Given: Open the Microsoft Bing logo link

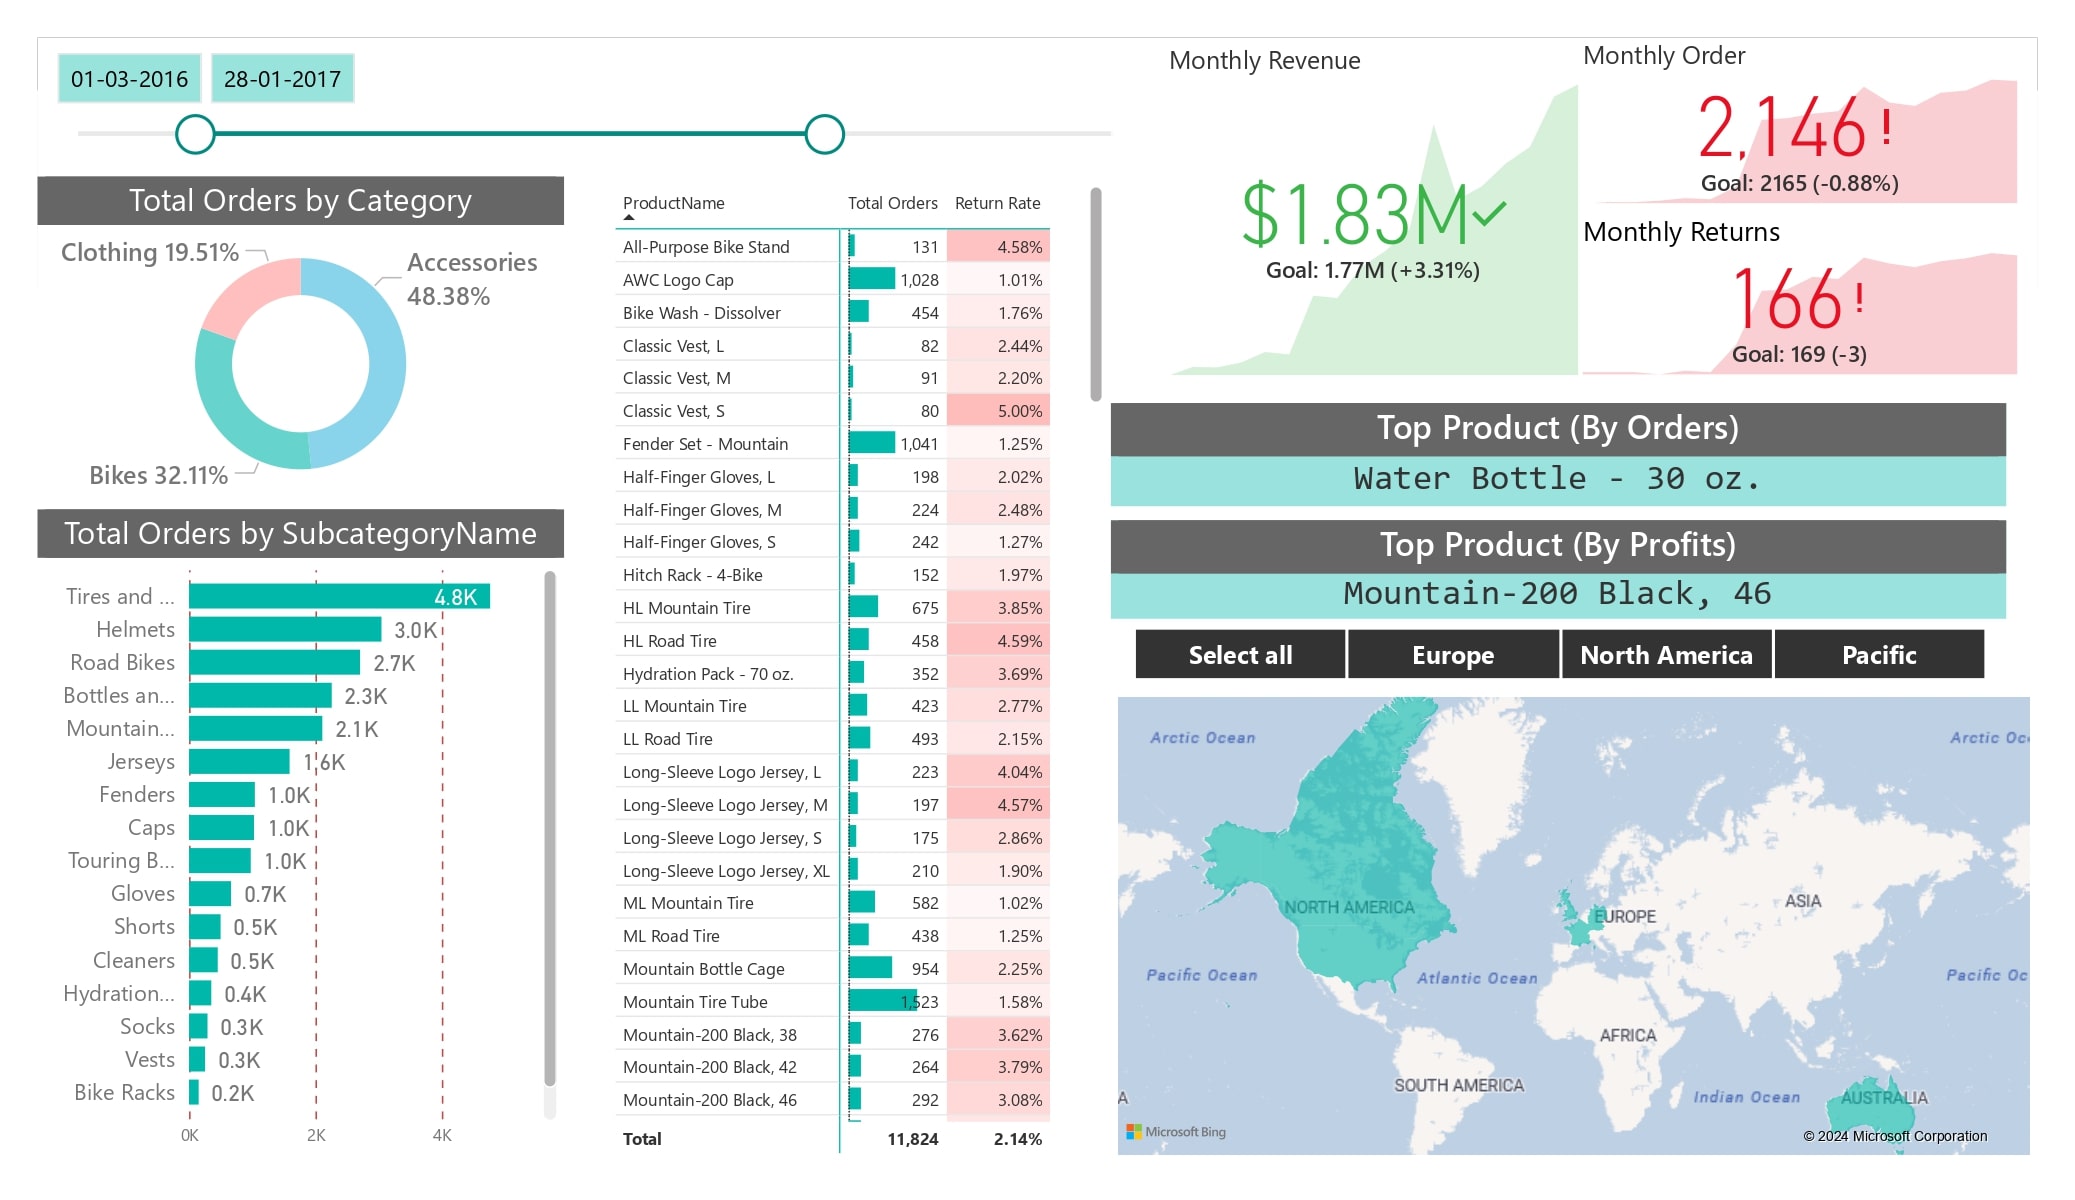Looking at the screenshot, I should [1176, 1132].
